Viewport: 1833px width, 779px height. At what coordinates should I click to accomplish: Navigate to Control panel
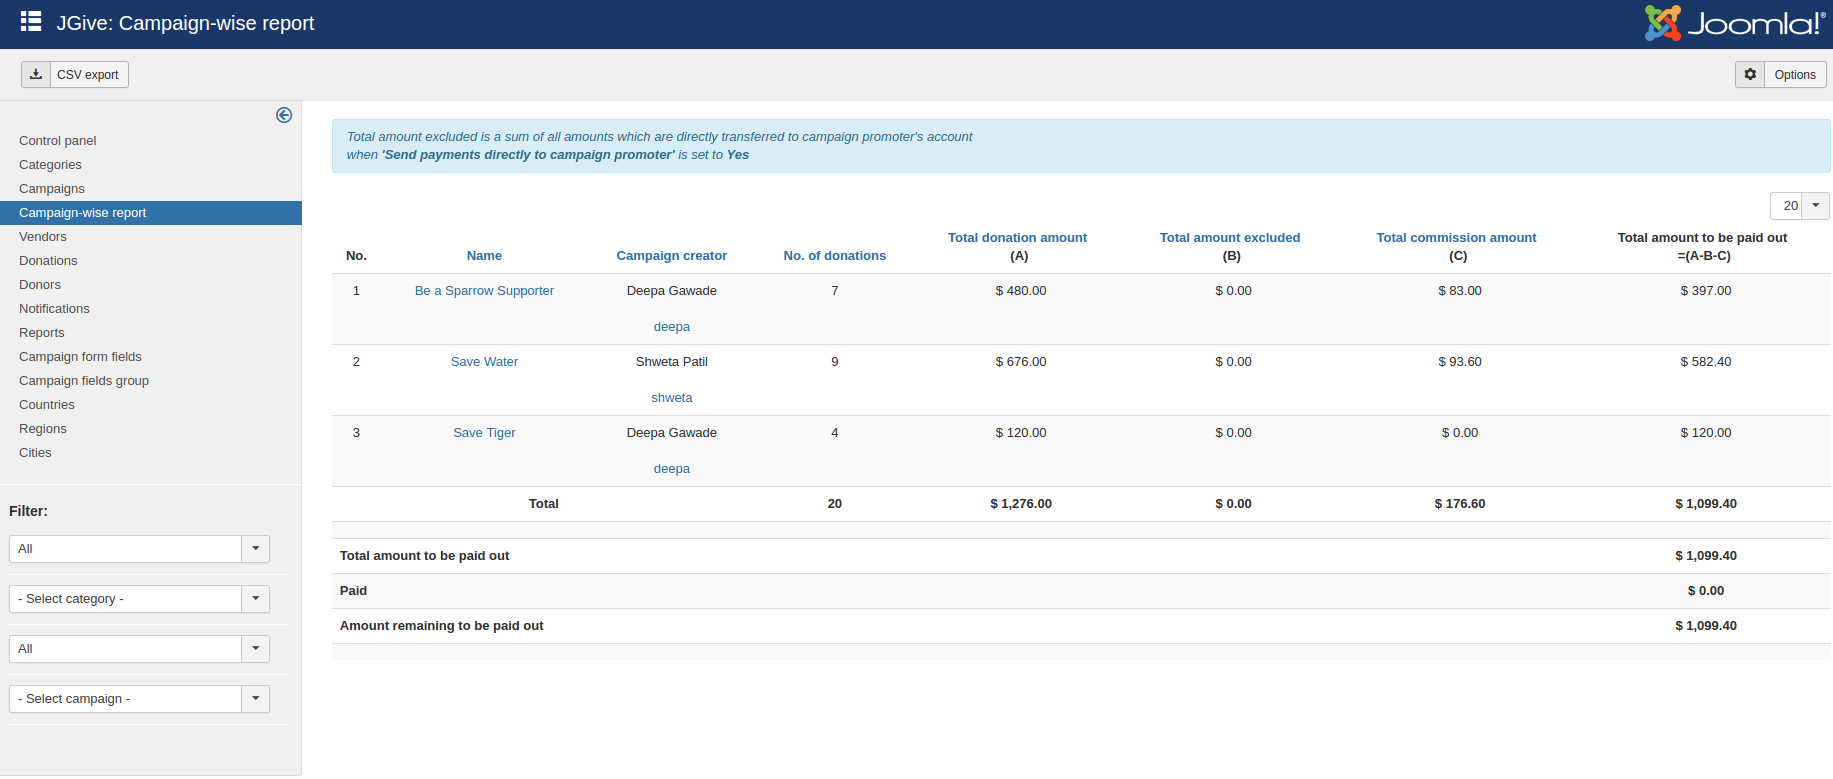(58, 141)
